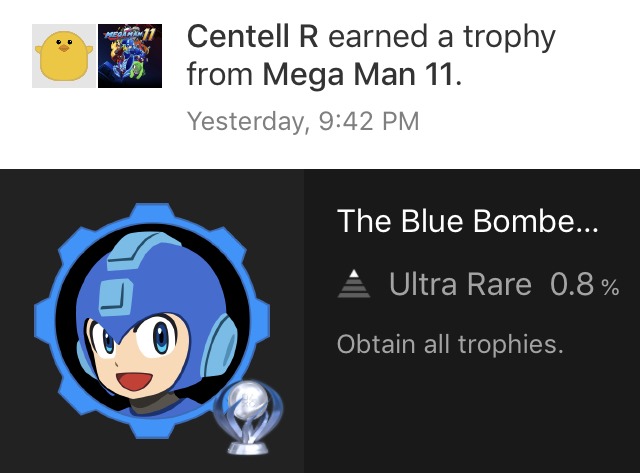Image resolution: width=640 pixels, height=473 pixels.
Task: Tap the 0.8 rarity percentage value
Action: (572, 285)
